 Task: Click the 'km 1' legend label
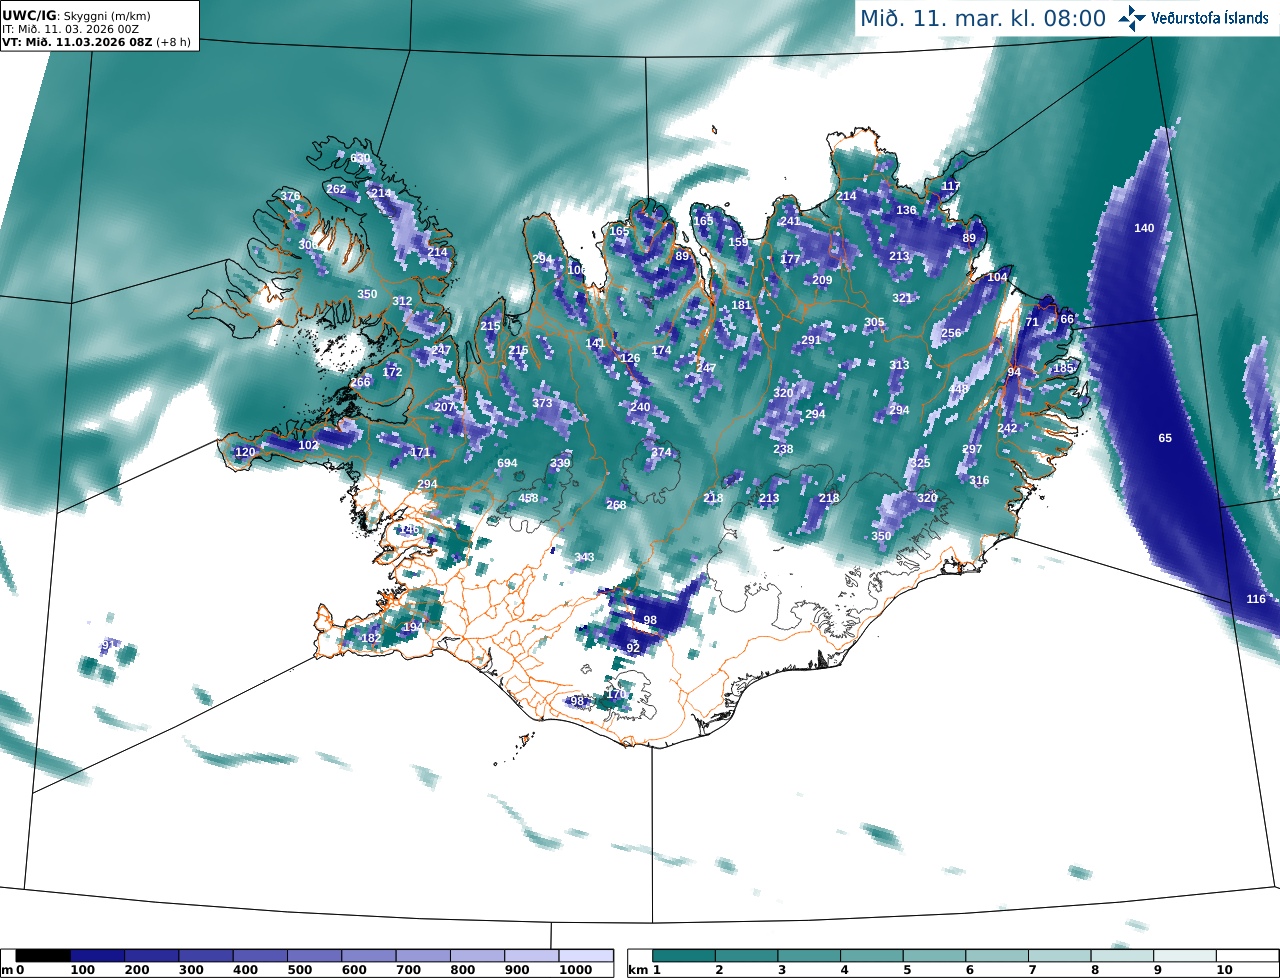coord(644,970)
